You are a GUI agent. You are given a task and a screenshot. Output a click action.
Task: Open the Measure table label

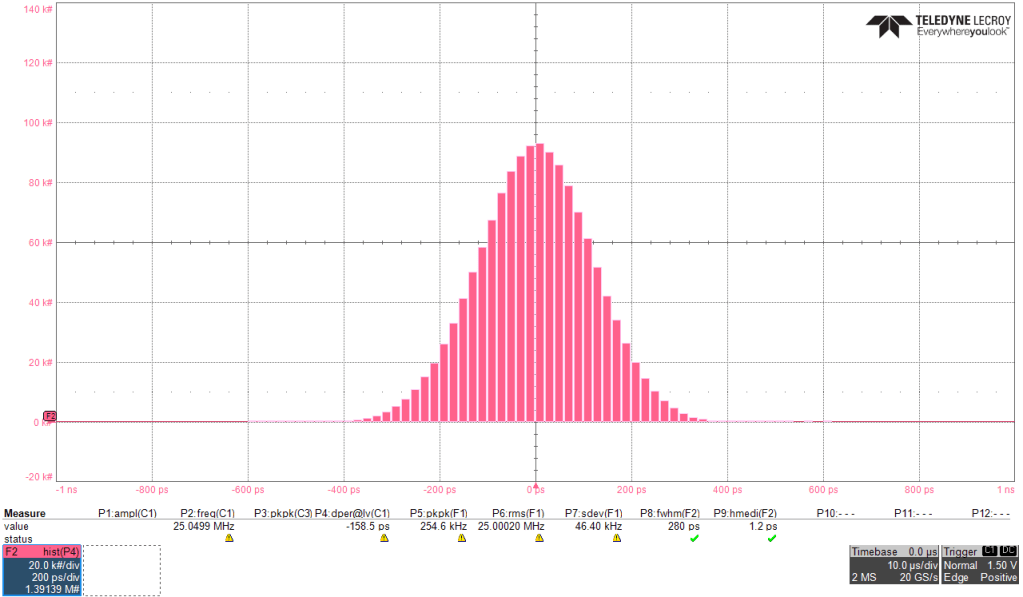(x=25, y=513)
